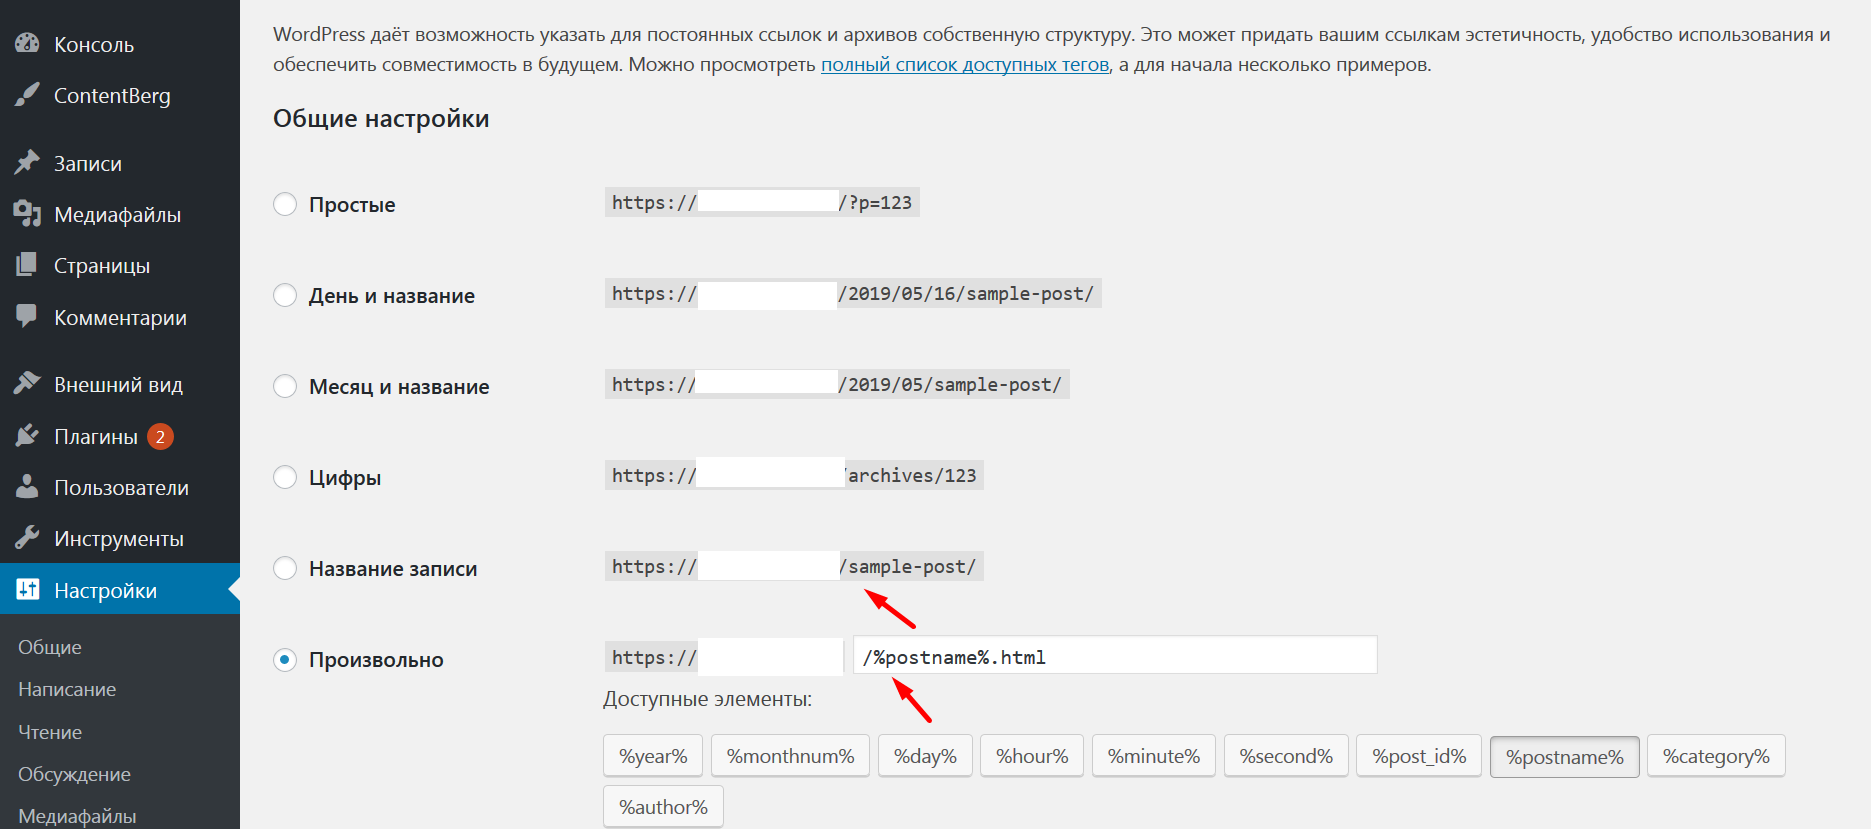Click the pushpin icon for Записи
This screenshot has width=1871, height=829.
(27, 163)
